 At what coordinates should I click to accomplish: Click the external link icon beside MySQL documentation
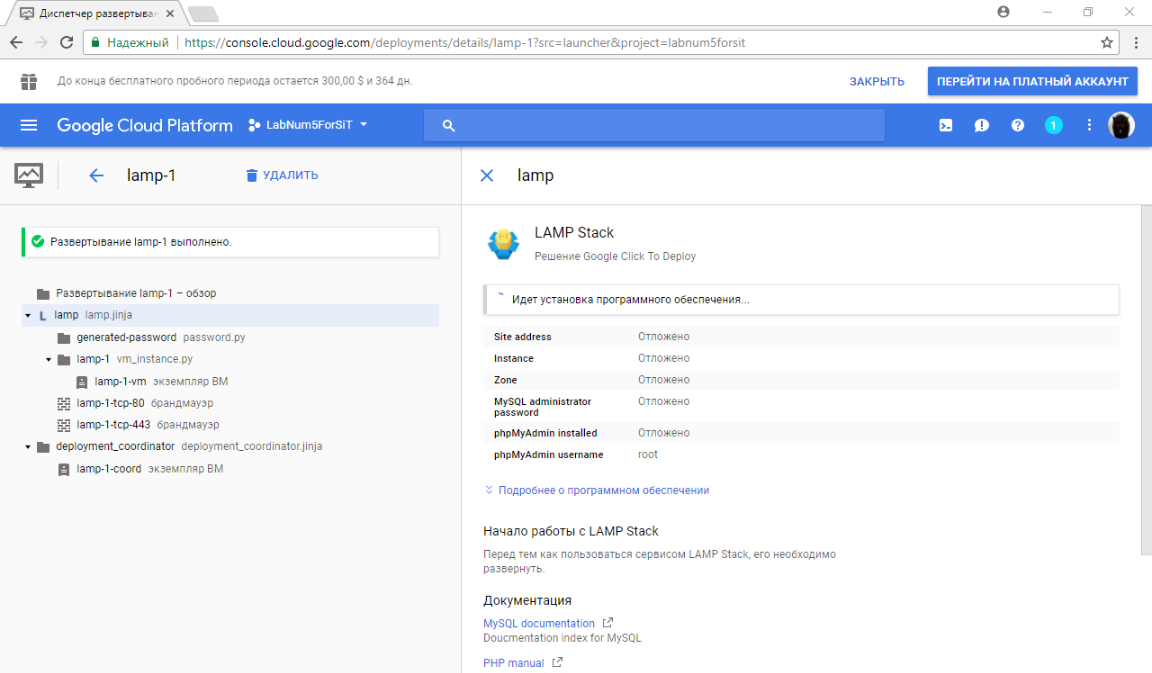point(608,622)
